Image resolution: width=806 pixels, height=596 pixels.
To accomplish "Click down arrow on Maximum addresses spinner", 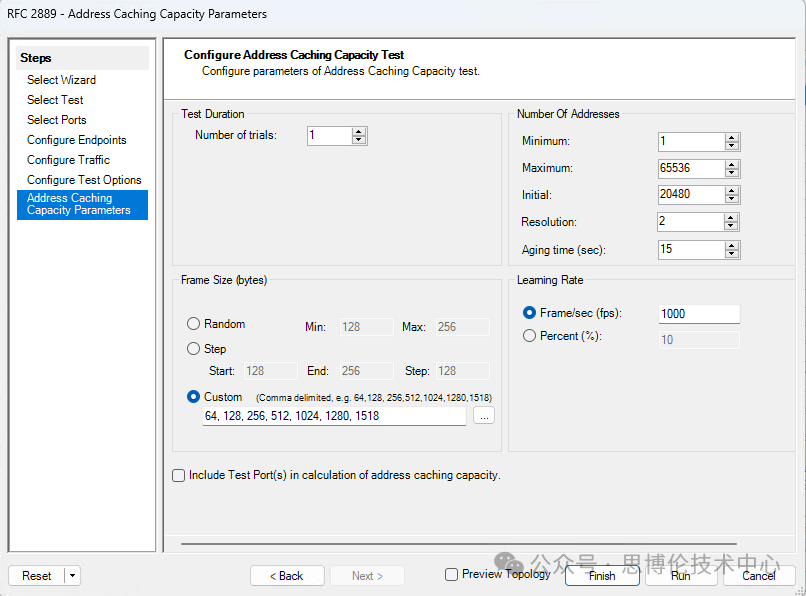I will [x=732, y=173].
